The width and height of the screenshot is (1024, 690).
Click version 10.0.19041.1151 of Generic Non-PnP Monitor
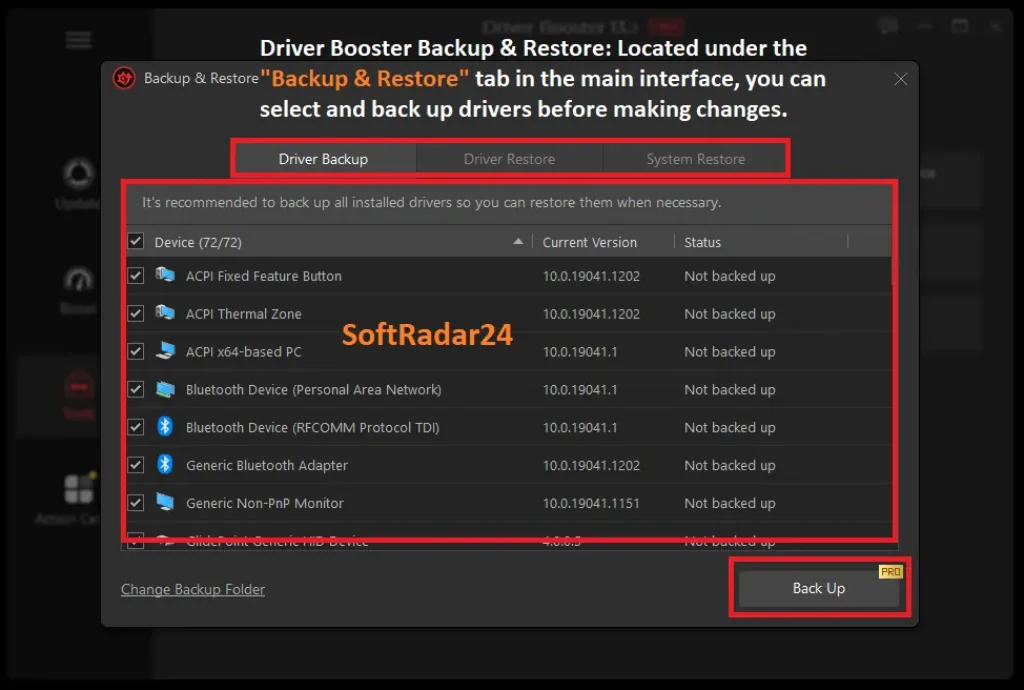click(591, 503)
